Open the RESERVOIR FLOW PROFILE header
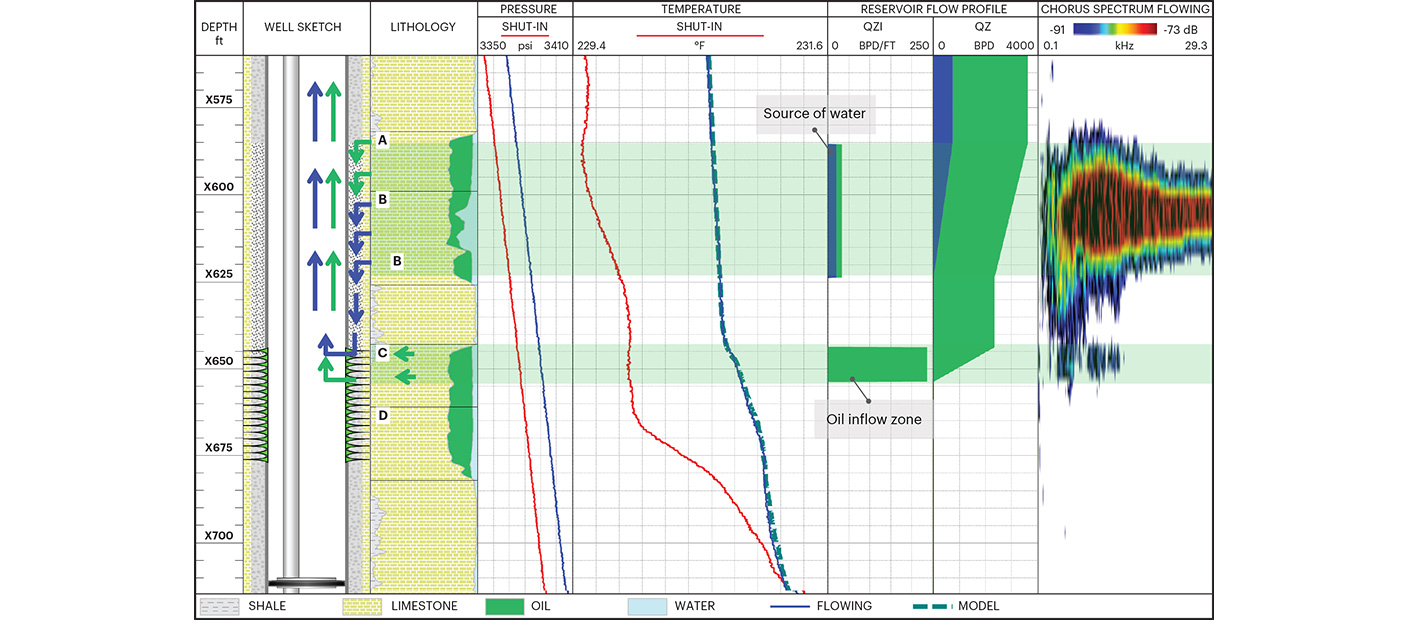The width and height of the screenshot is (1408, 620). (933, 9)
